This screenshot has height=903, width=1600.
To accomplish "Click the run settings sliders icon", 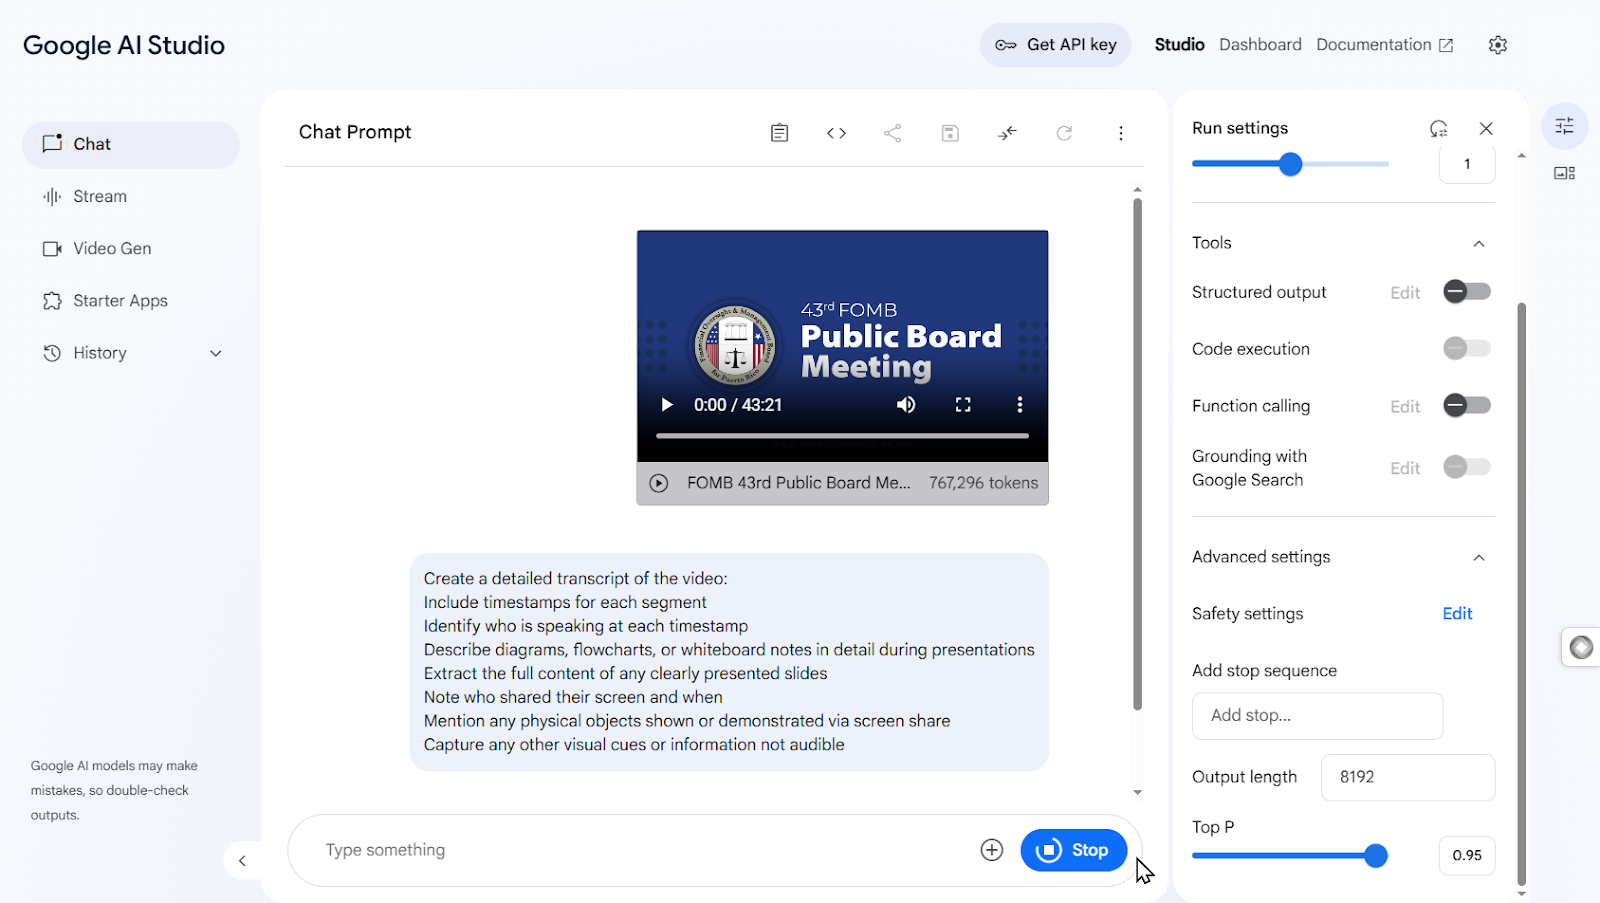I will (1564, 126).
